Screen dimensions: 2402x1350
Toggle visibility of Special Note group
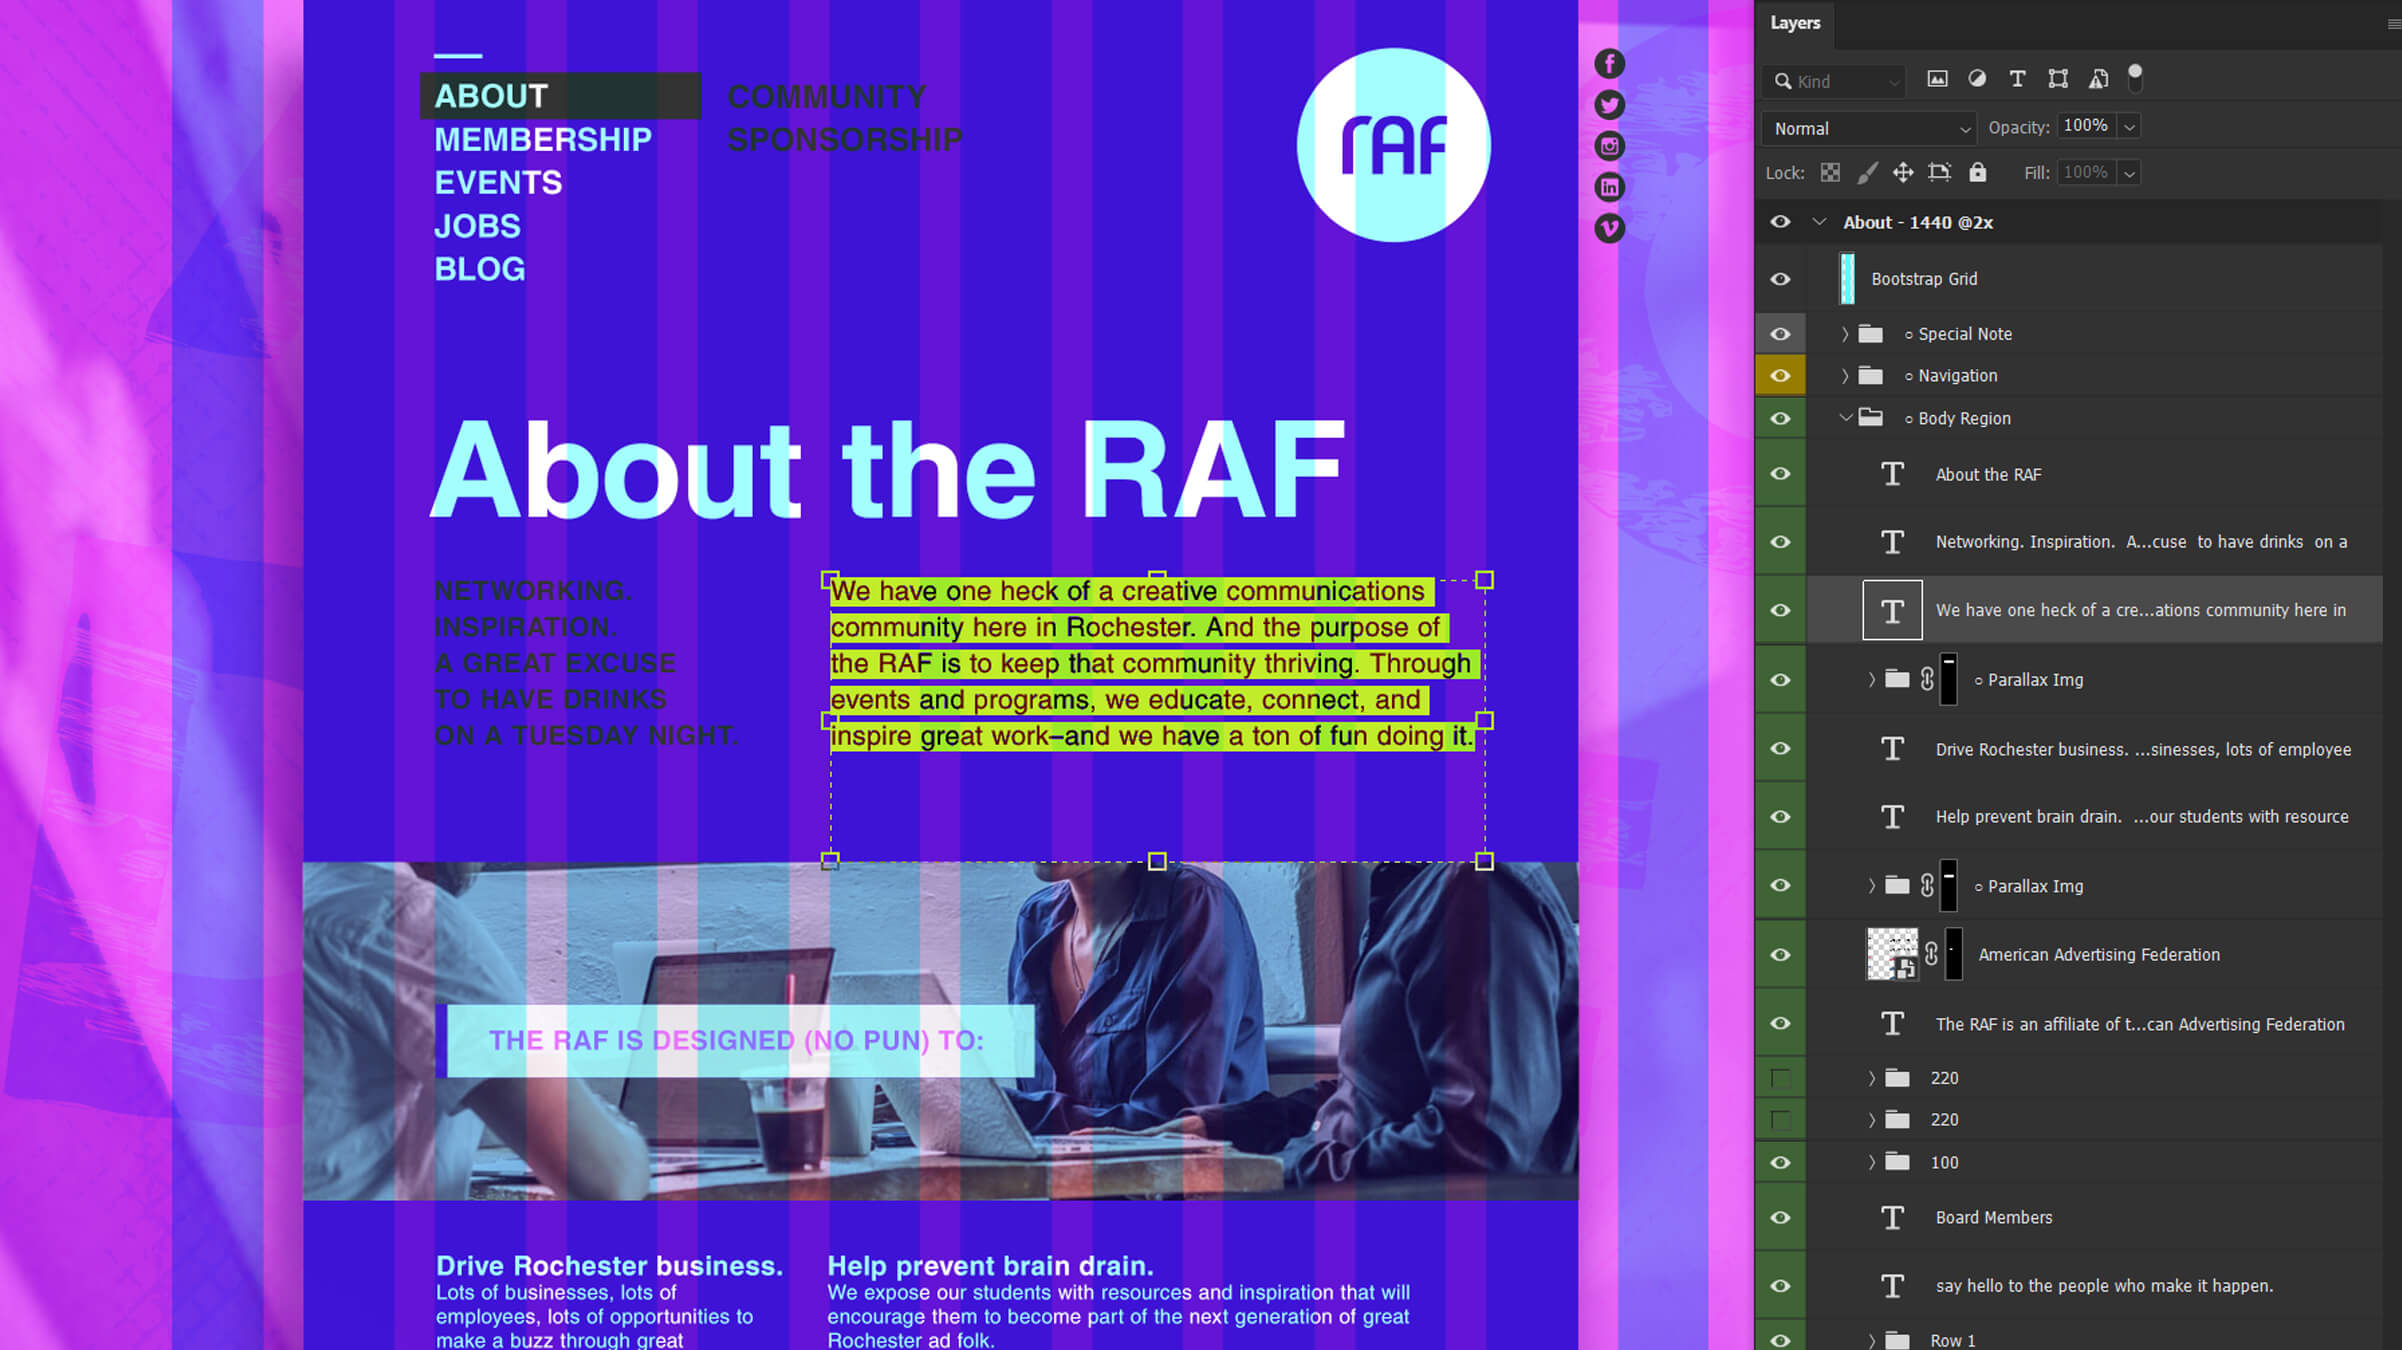coord(1780,334)
